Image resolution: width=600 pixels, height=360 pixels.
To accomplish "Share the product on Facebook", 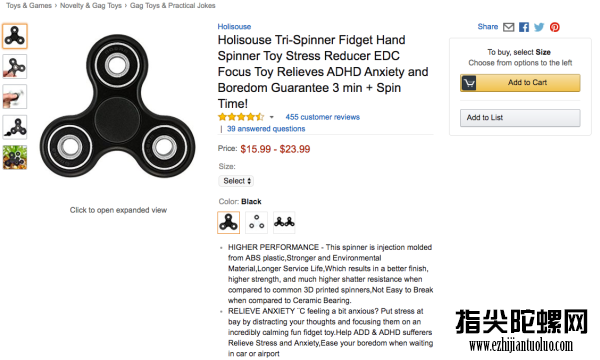I will (x=524, y=27).
